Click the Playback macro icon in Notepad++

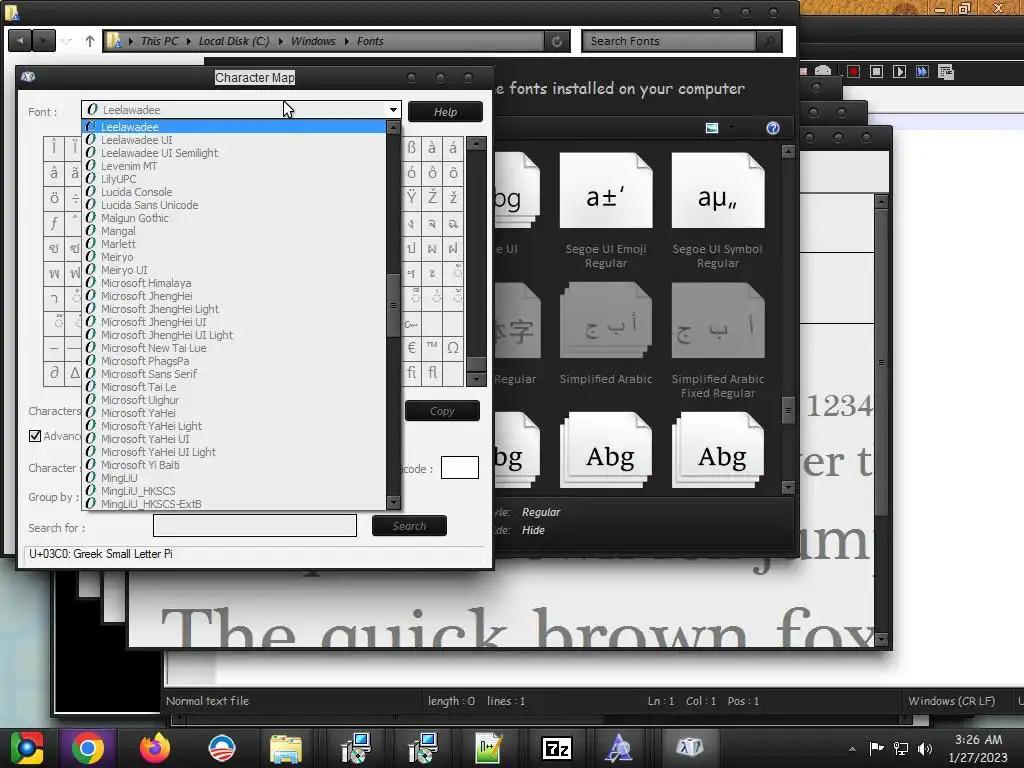(899, 71)
